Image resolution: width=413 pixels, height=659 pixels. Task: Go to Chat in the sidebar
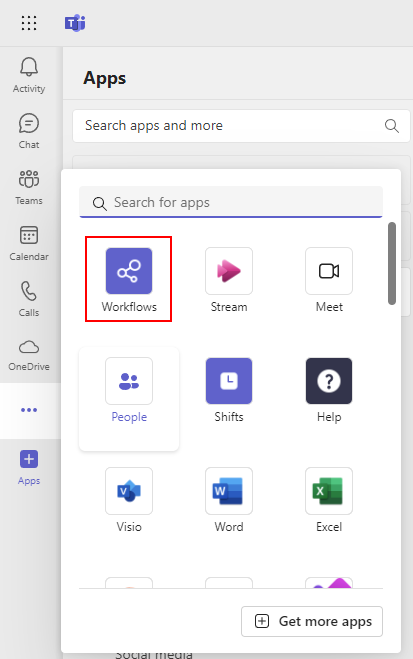click(29, 131)
